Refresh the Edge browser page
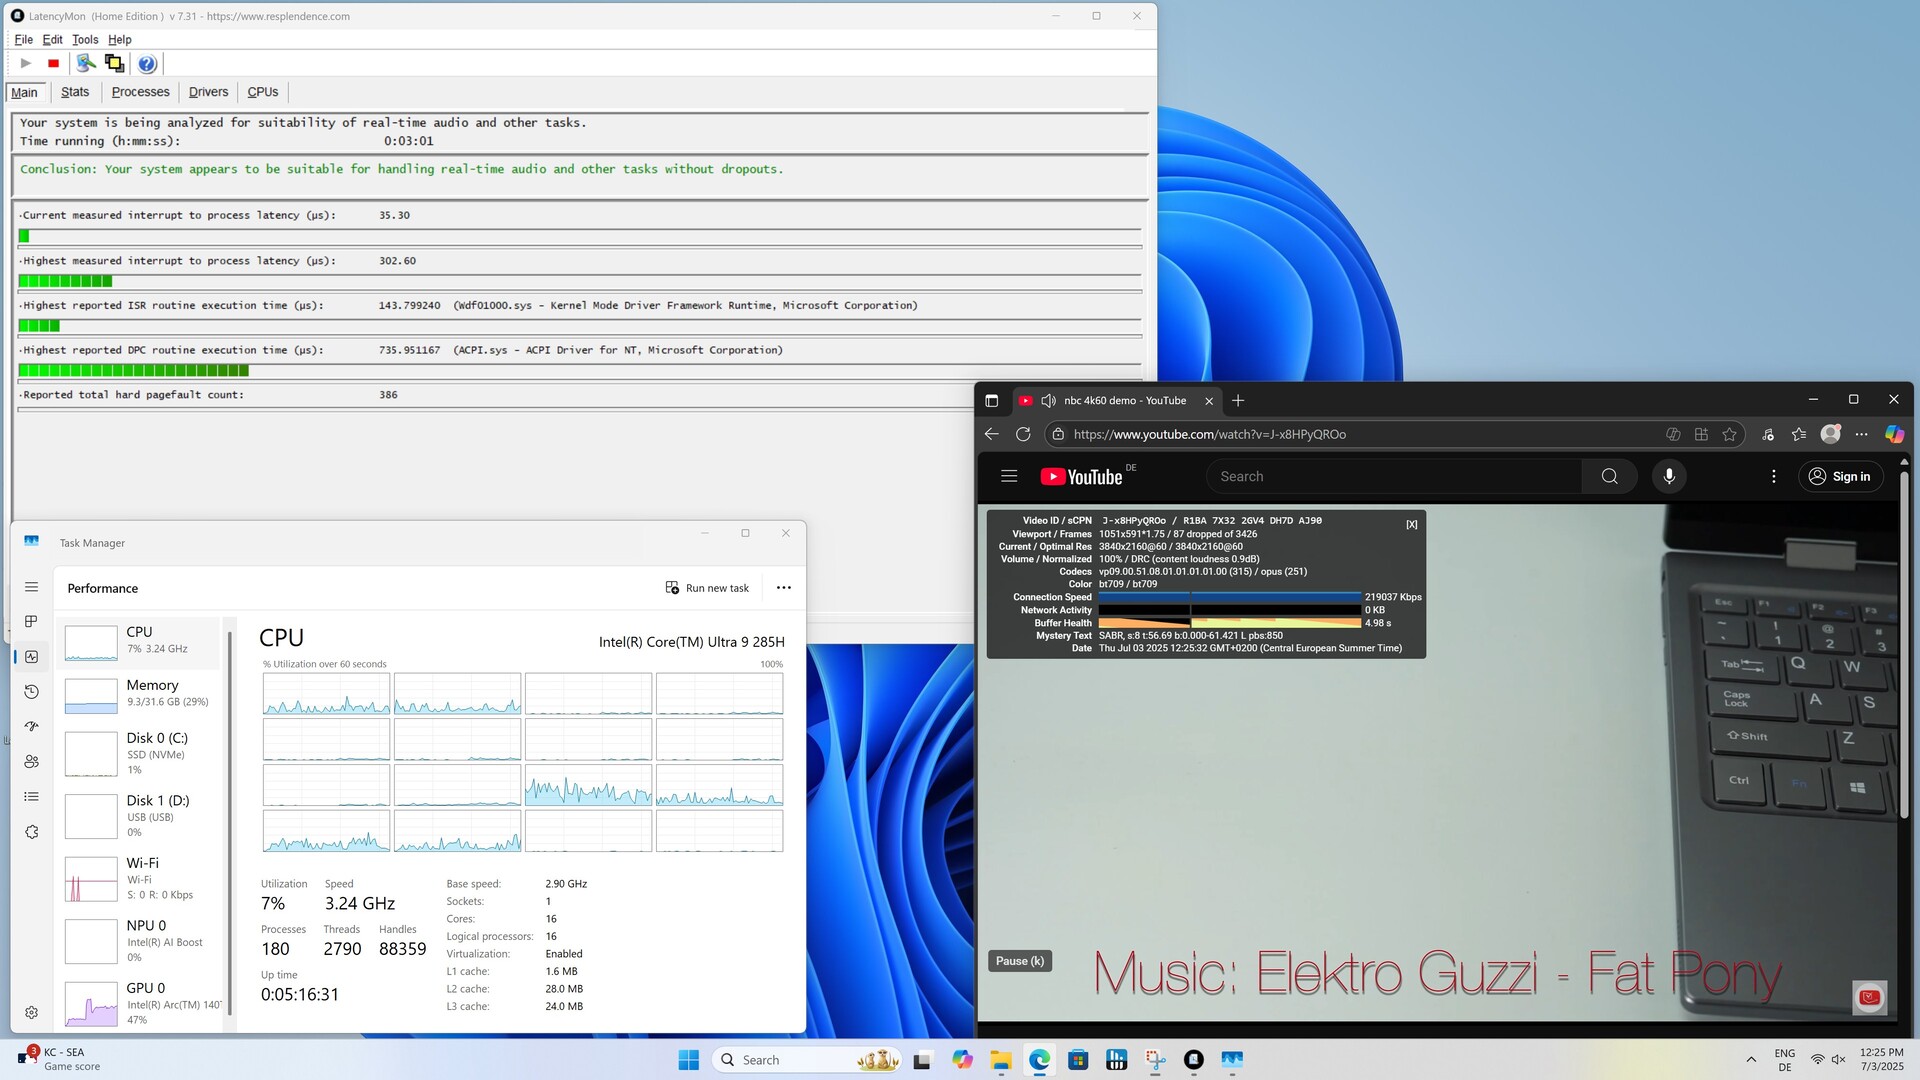Image resolution: width=1920 pixels, height=1080 pixels. tap(1023, 434)
